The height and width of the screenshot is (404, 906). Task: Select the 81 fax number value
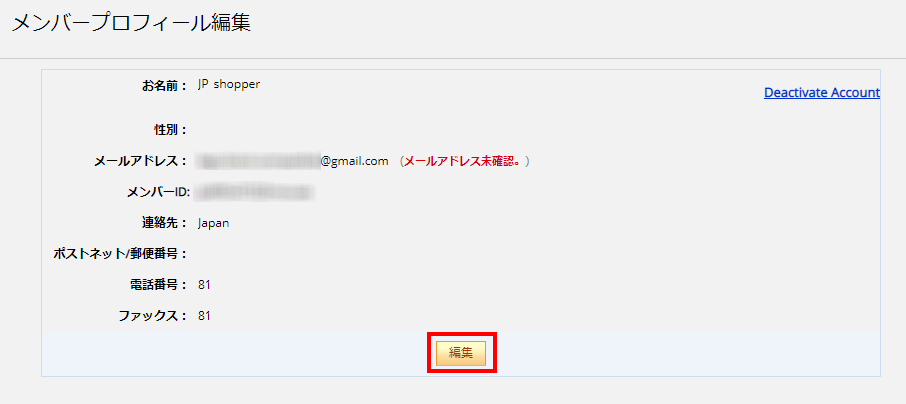204,316
